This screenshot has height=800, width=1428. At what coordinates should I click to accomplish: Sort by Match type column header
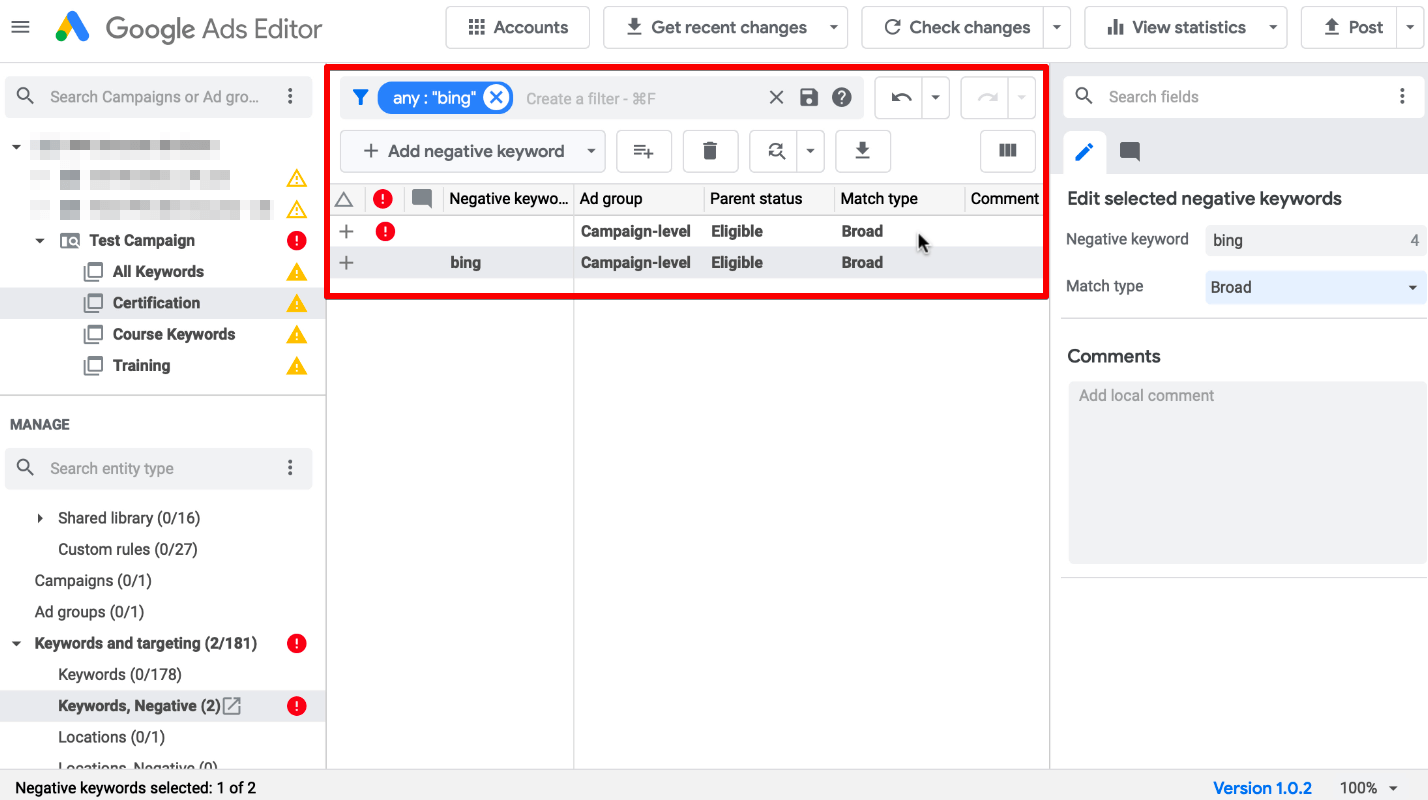click(900, 198)
